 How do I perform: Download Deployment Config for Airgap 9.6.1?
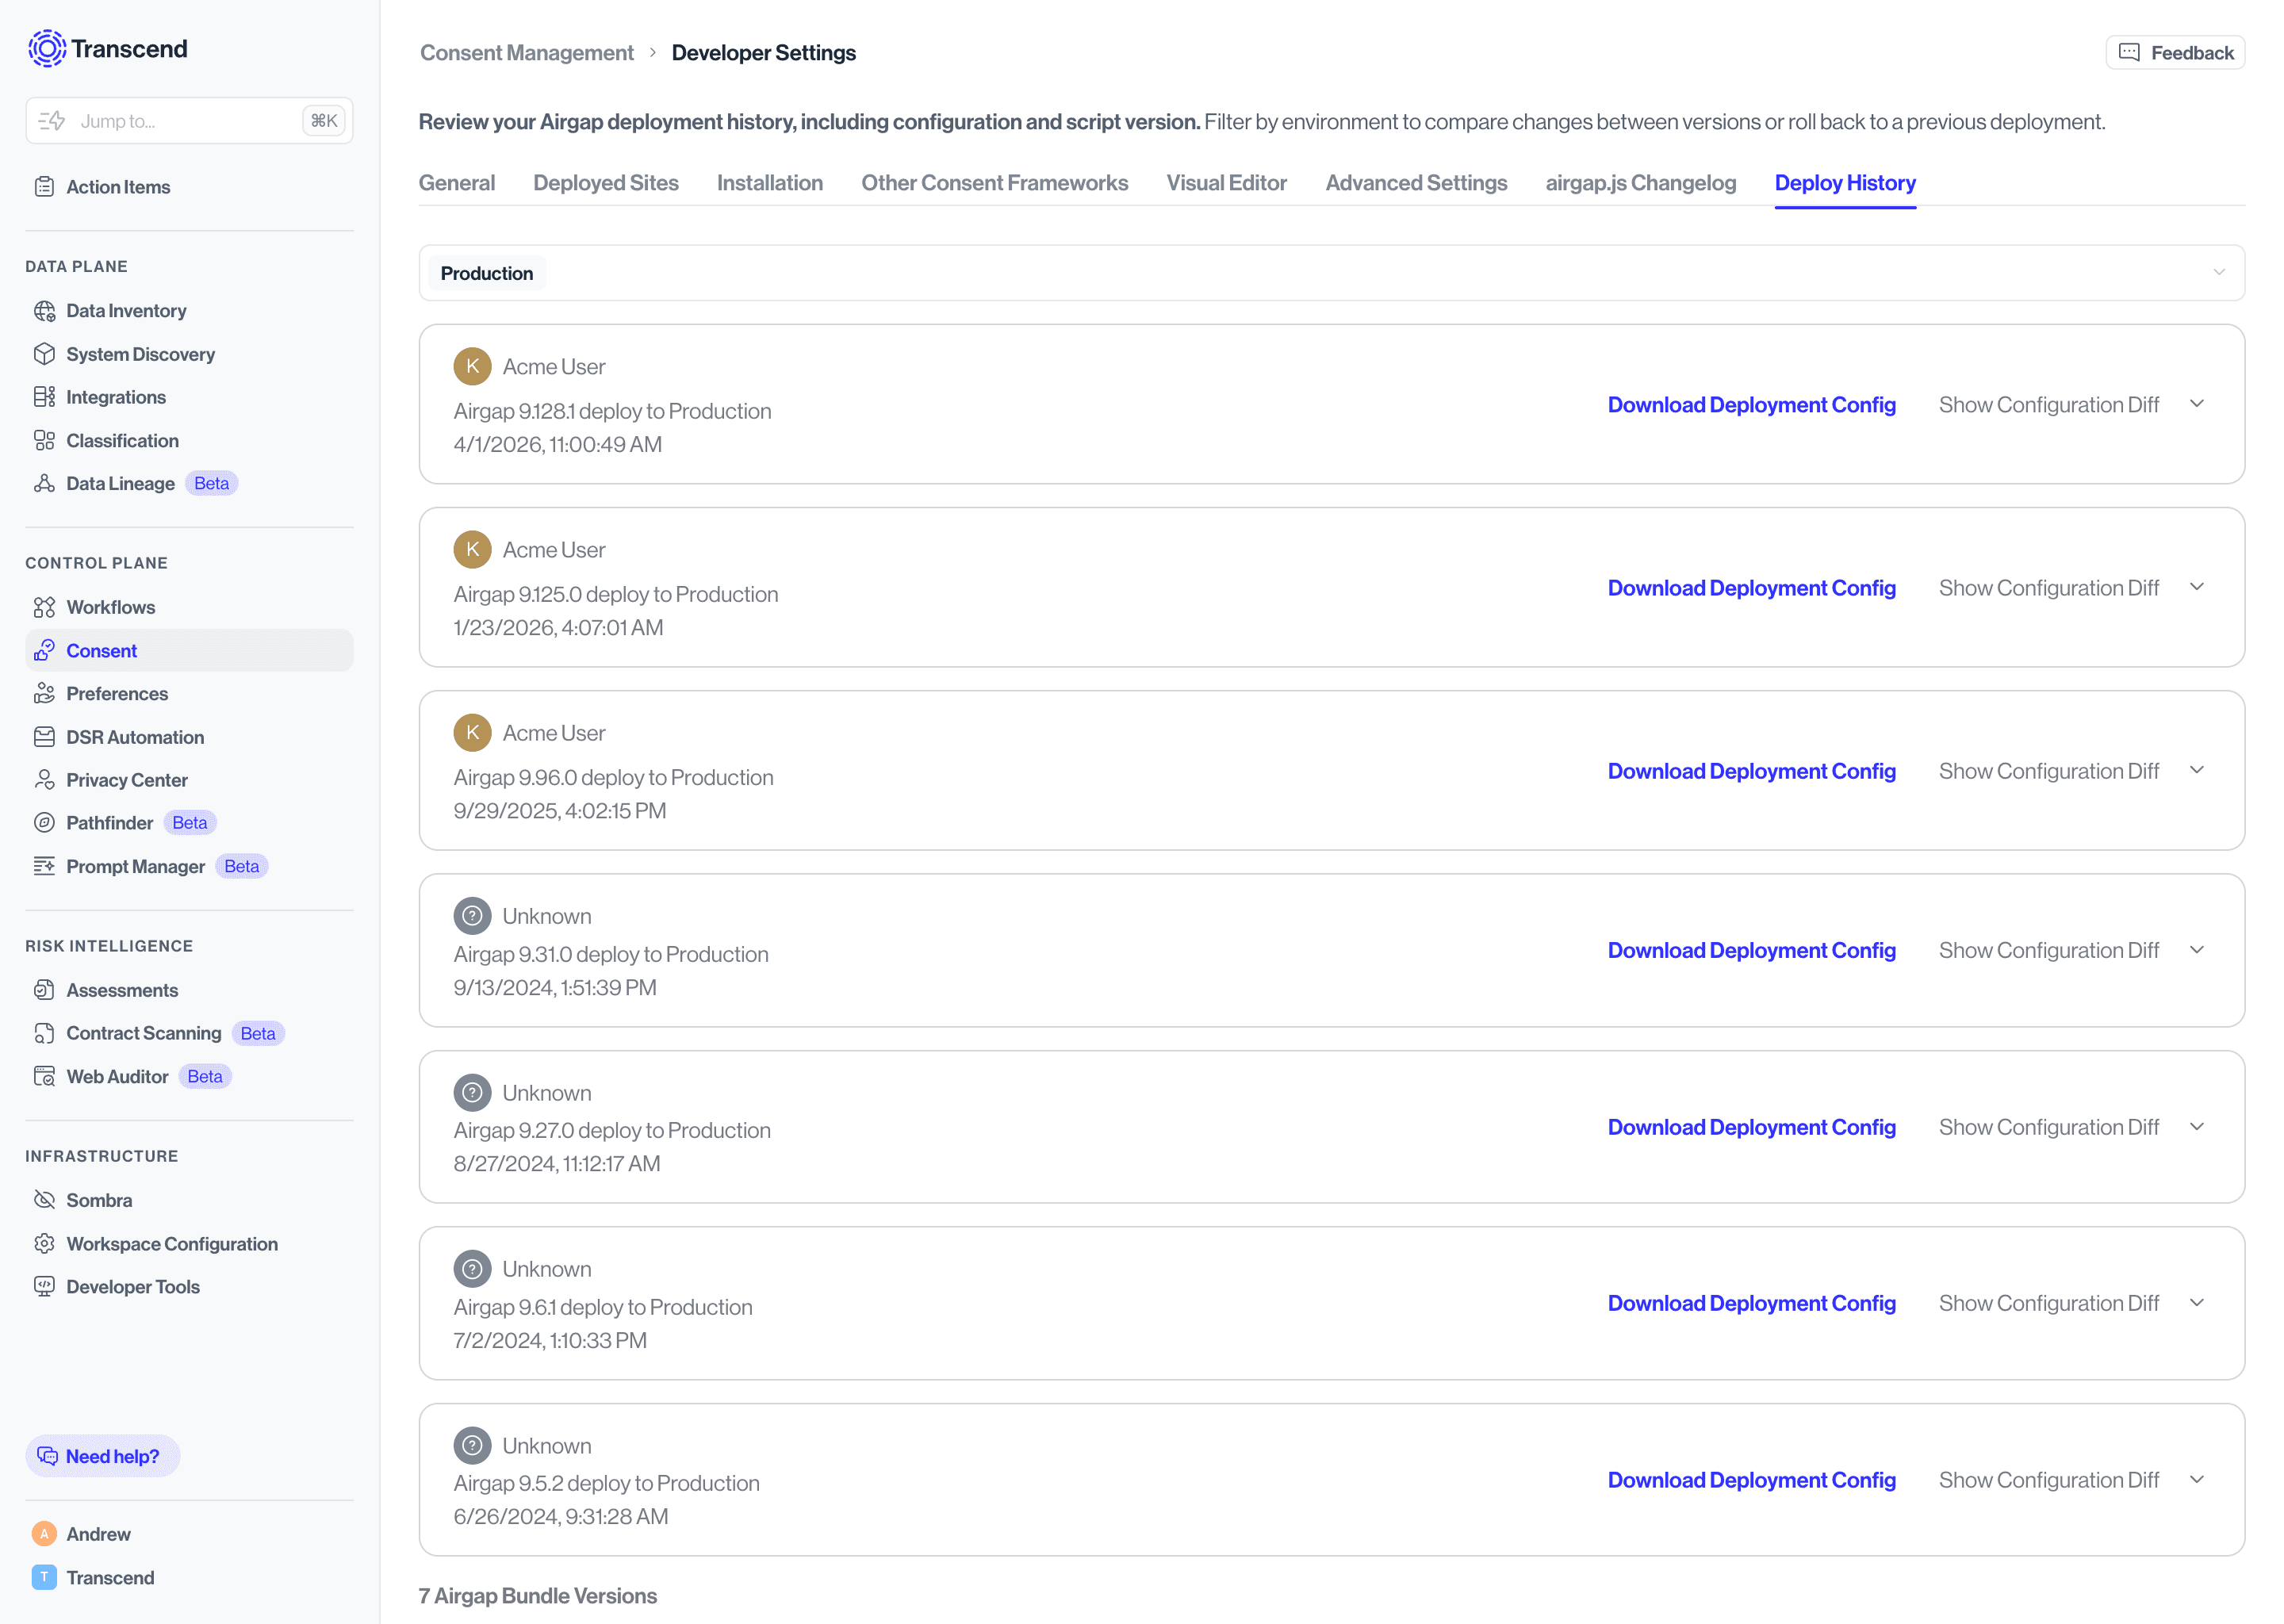coord(1751,1303)
